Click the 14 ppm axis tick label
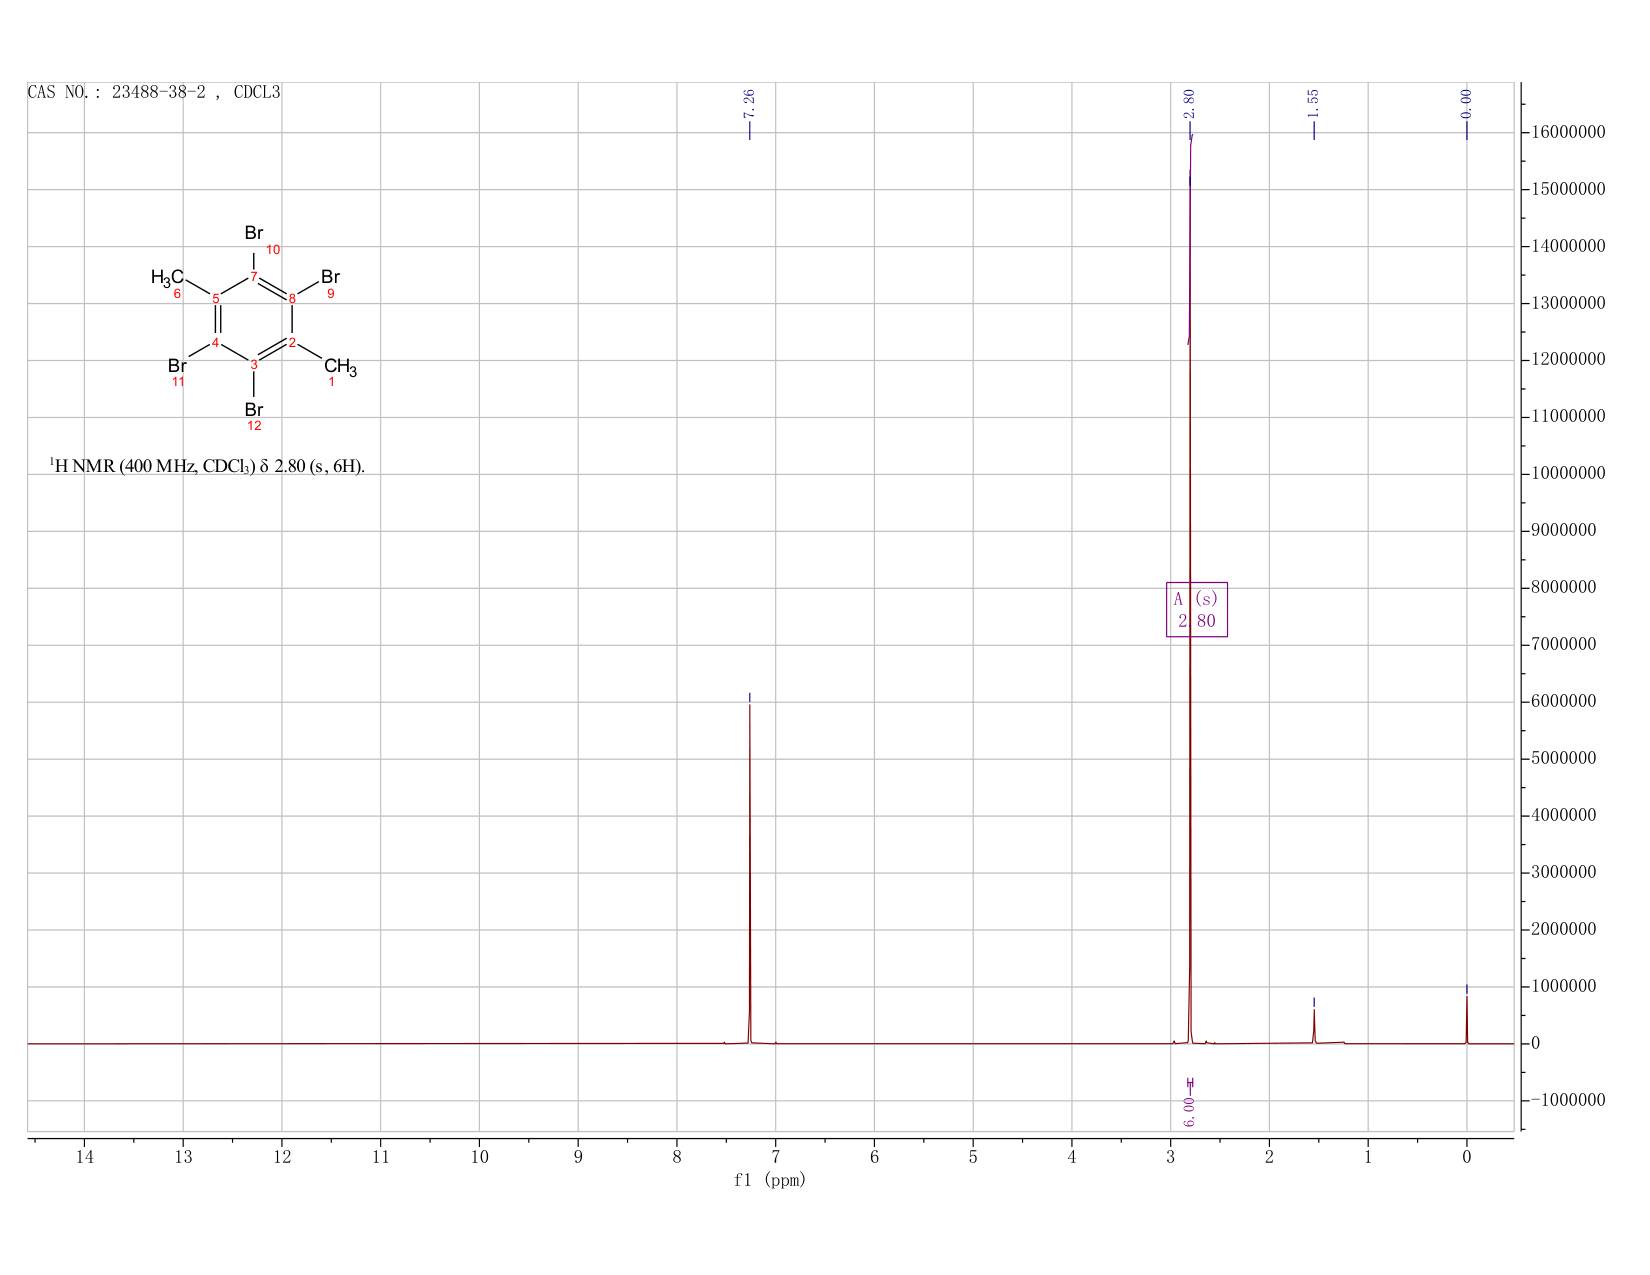Image resolution: width=1650 pixels, height=1275 pixels. [84, 1157]
